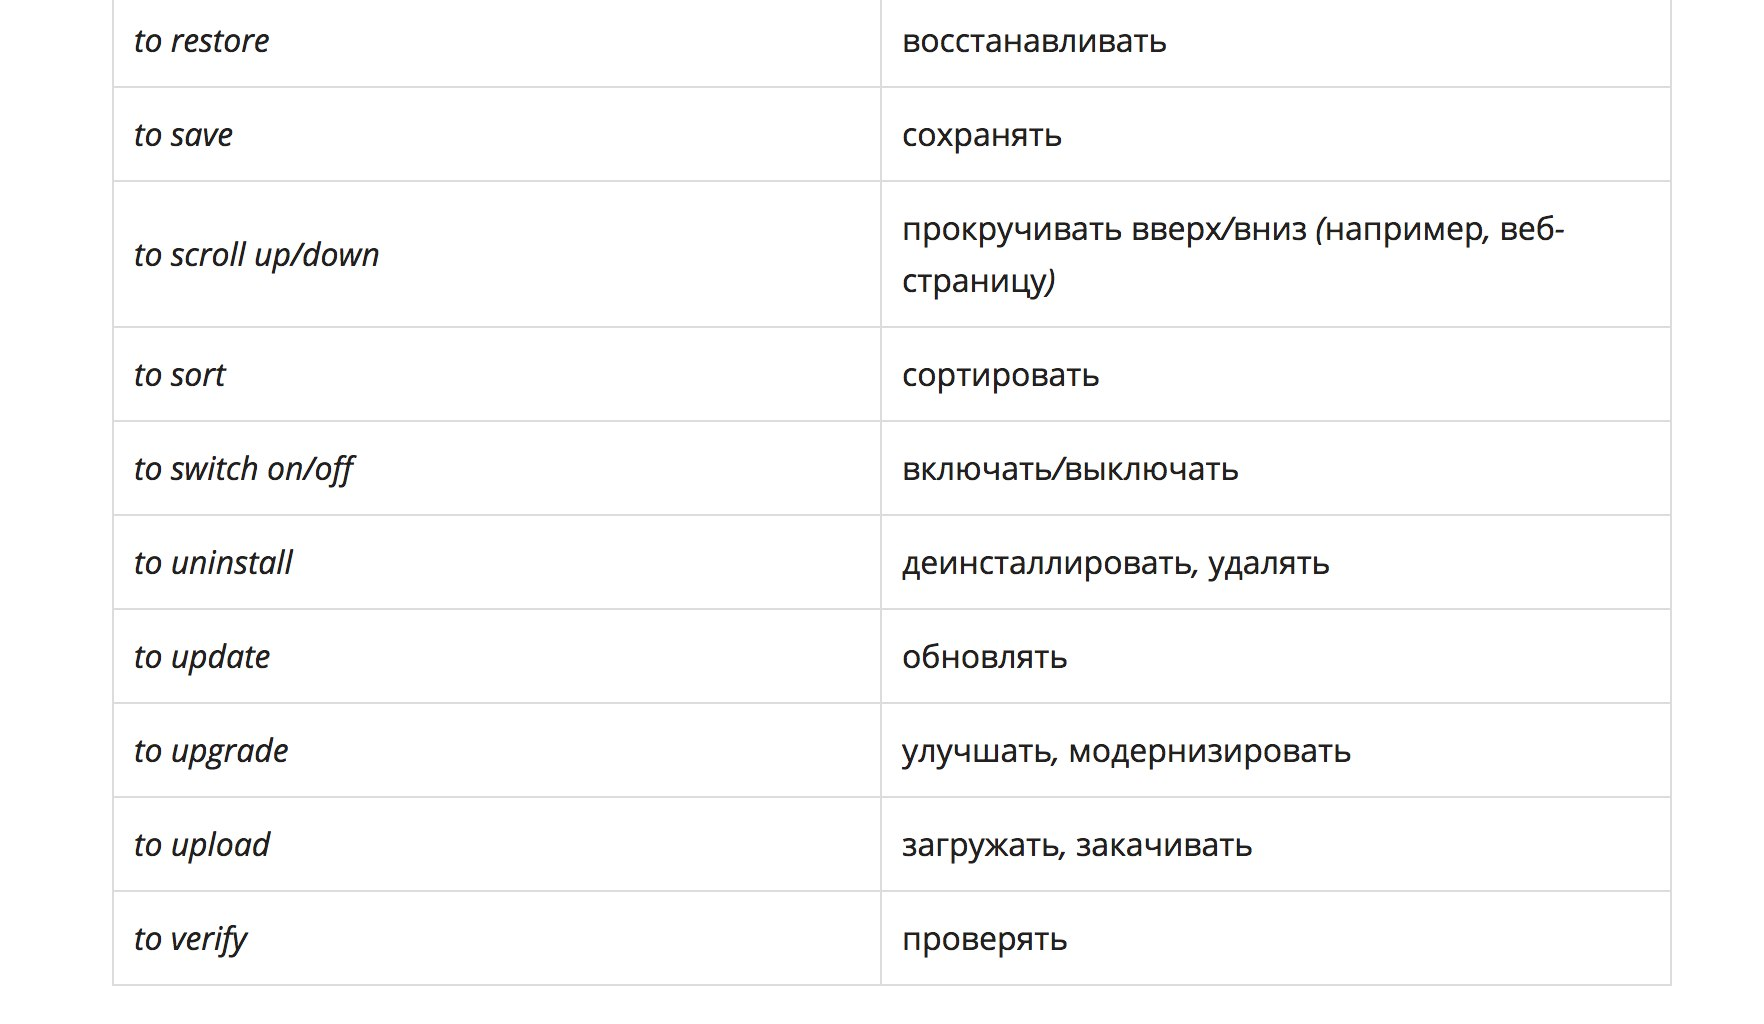Click the "to switch on/off" term
The image size is (1764, 1024).
(x=244, y=469)
